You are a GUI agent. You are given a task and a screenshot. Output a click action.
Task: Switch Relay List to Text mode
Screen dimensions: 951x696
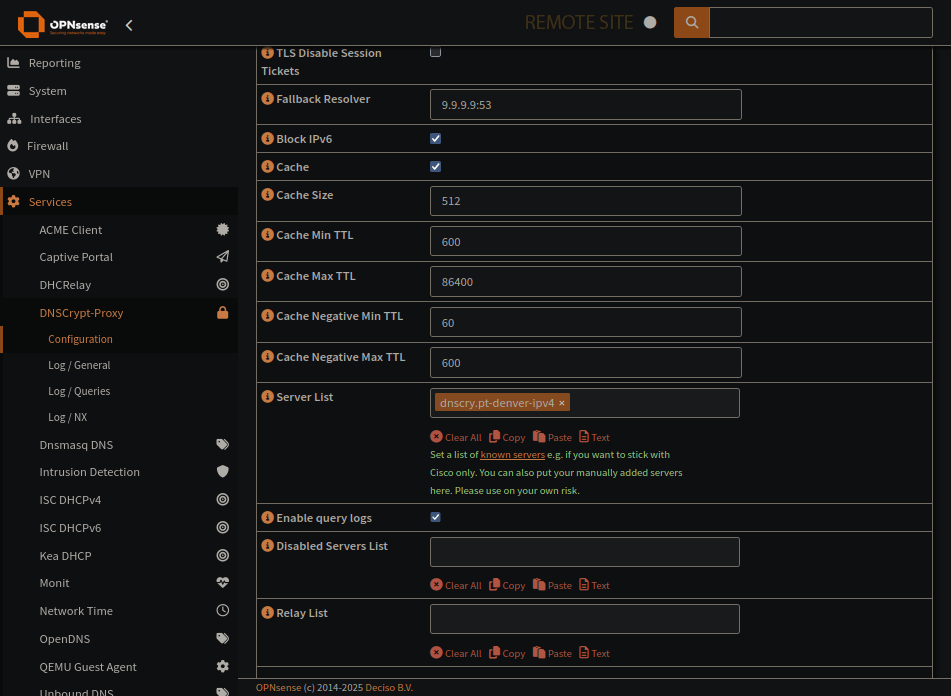[x=594, y=653]
